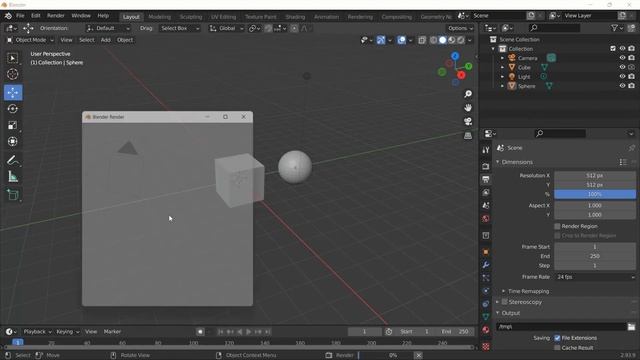The width and height of the screenshot is (640, 360).
Task: Open the Global transform orientation dropdown
Action: 227,29
